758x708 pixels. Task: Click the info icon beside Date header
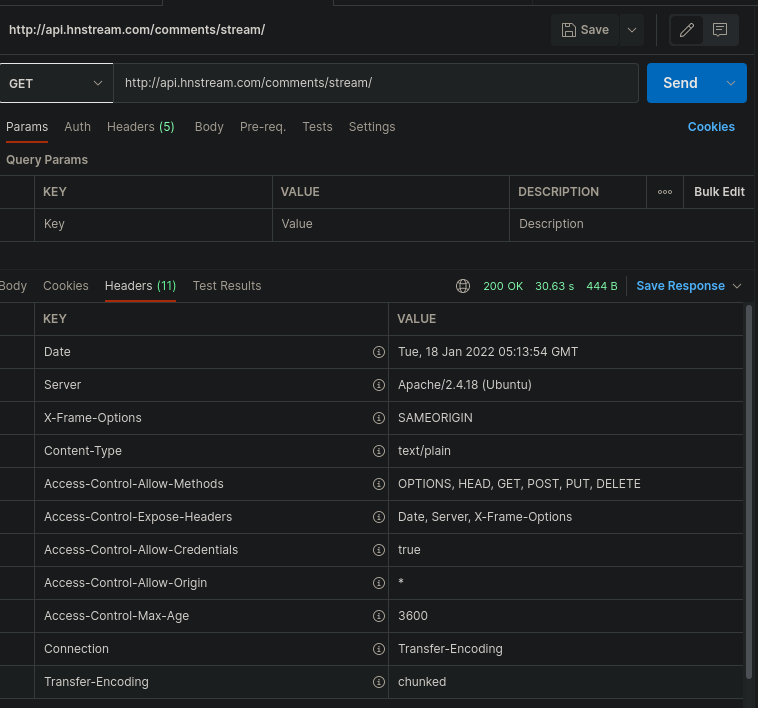tap(379, 352)
